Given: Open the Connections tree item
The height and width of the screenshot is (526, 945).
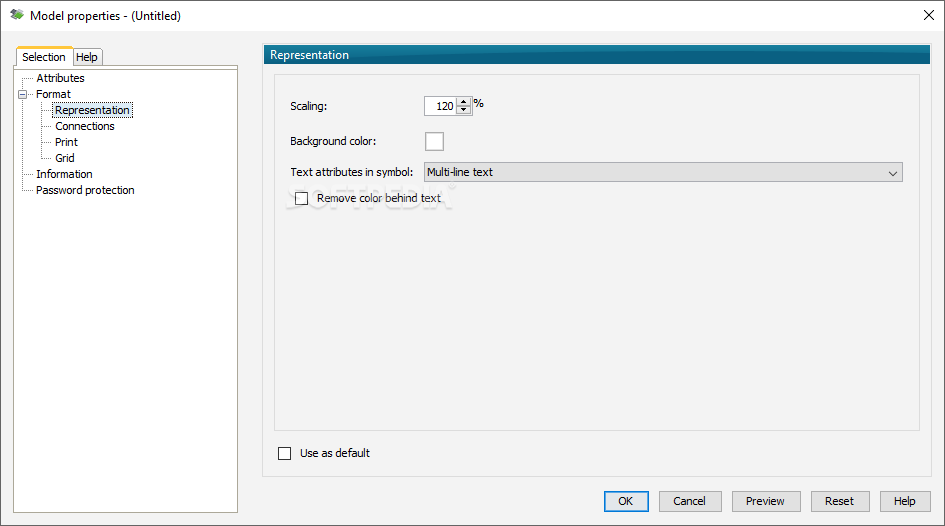Looking at the screenshot, I should pos(85,126).
